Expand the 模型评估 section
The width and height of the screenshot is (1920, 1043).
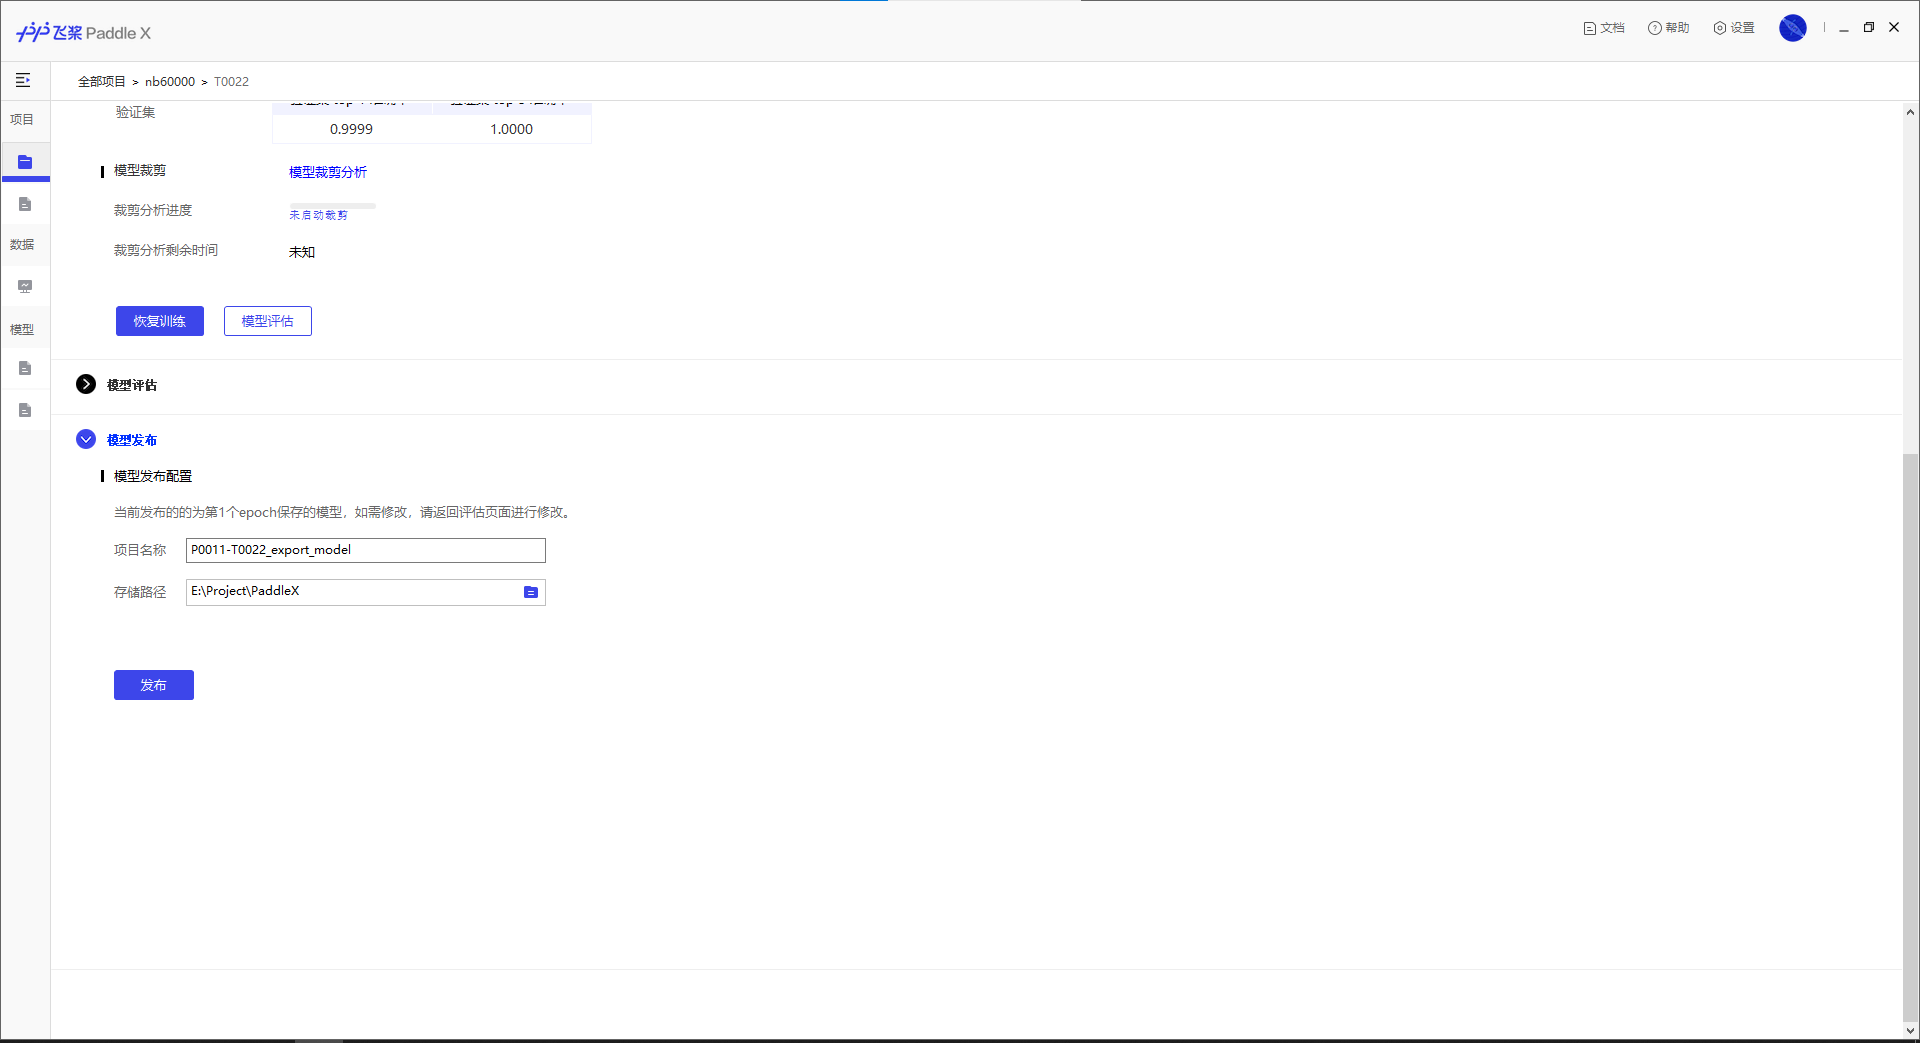[x=86, y=384]
